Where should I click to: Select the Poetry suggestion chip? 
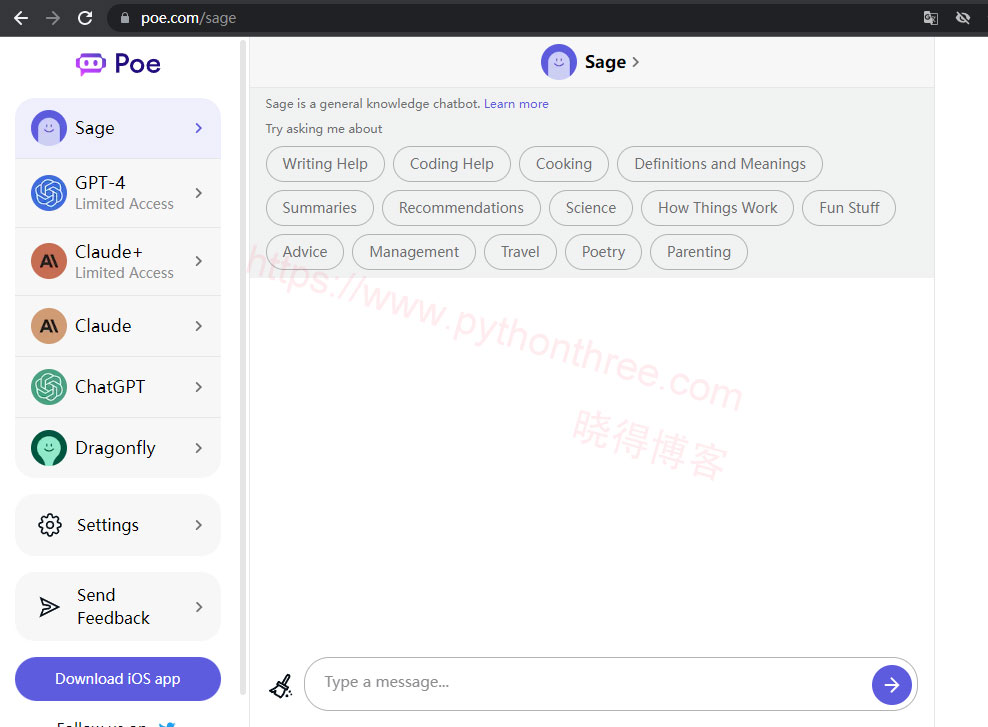[x=603, y=252]
